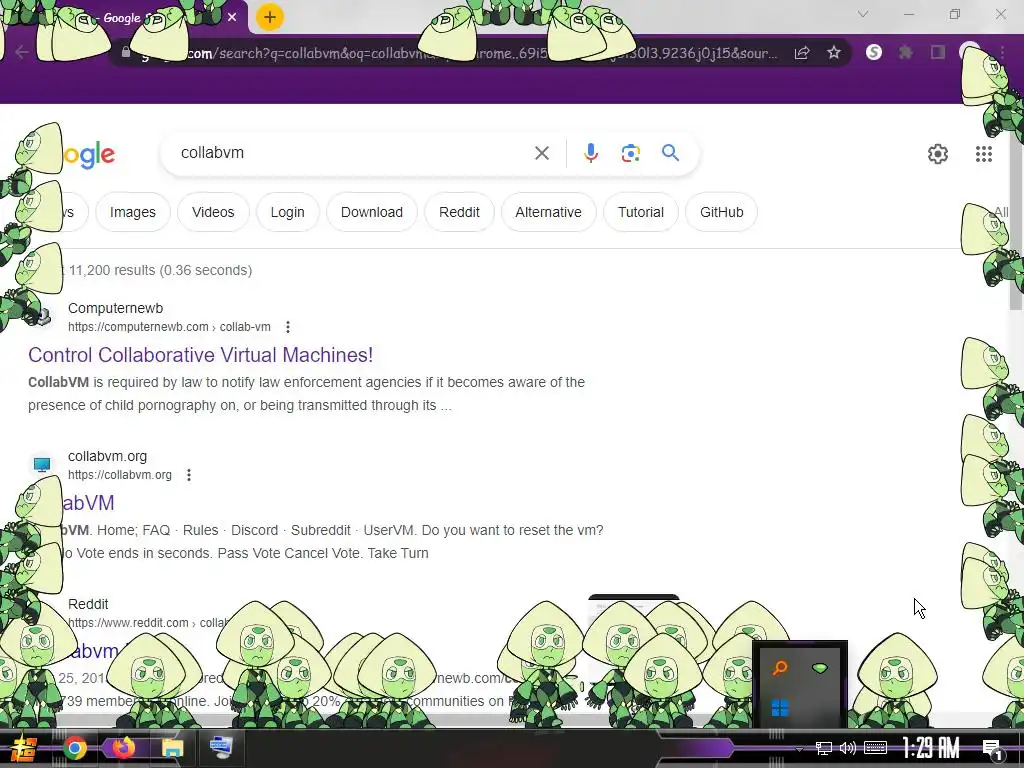The height and width of the screenshot is (768, 1024).
Task: Apply the Download search chip
Action: pos(372,212)
